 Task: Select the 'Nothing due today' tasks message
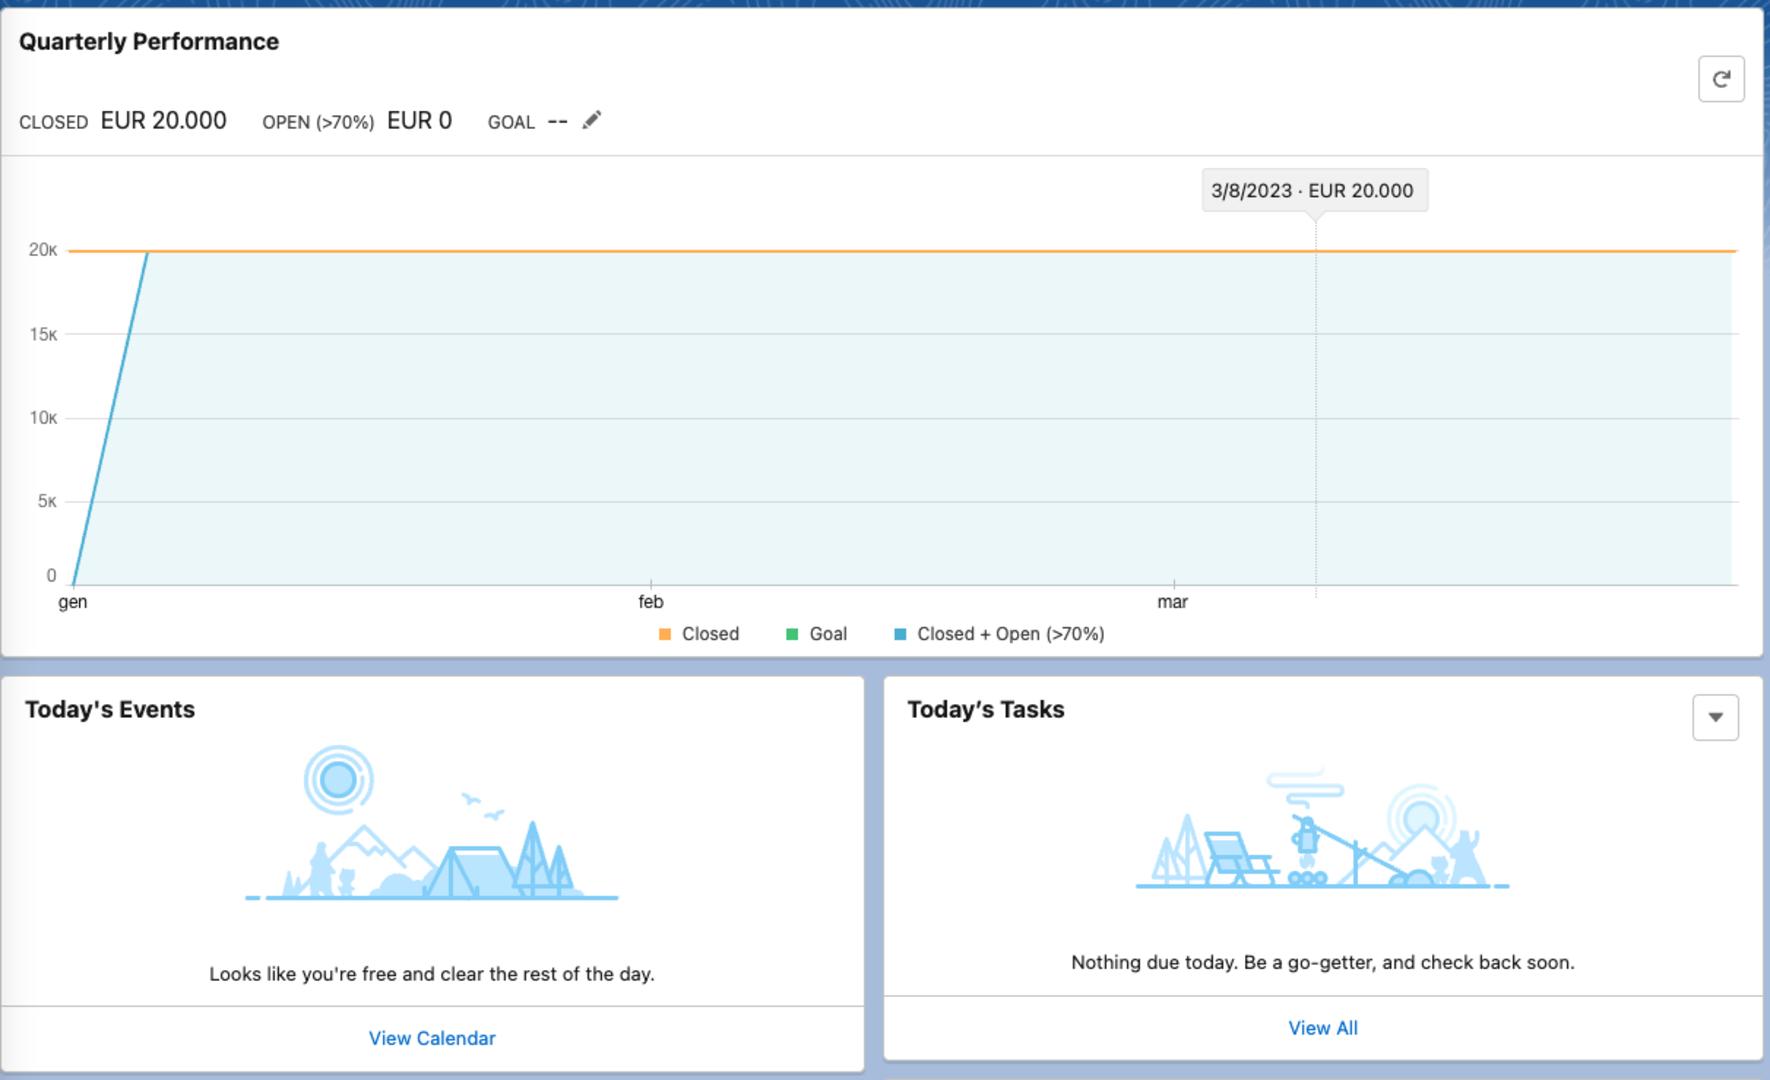tap(1323, 962)
